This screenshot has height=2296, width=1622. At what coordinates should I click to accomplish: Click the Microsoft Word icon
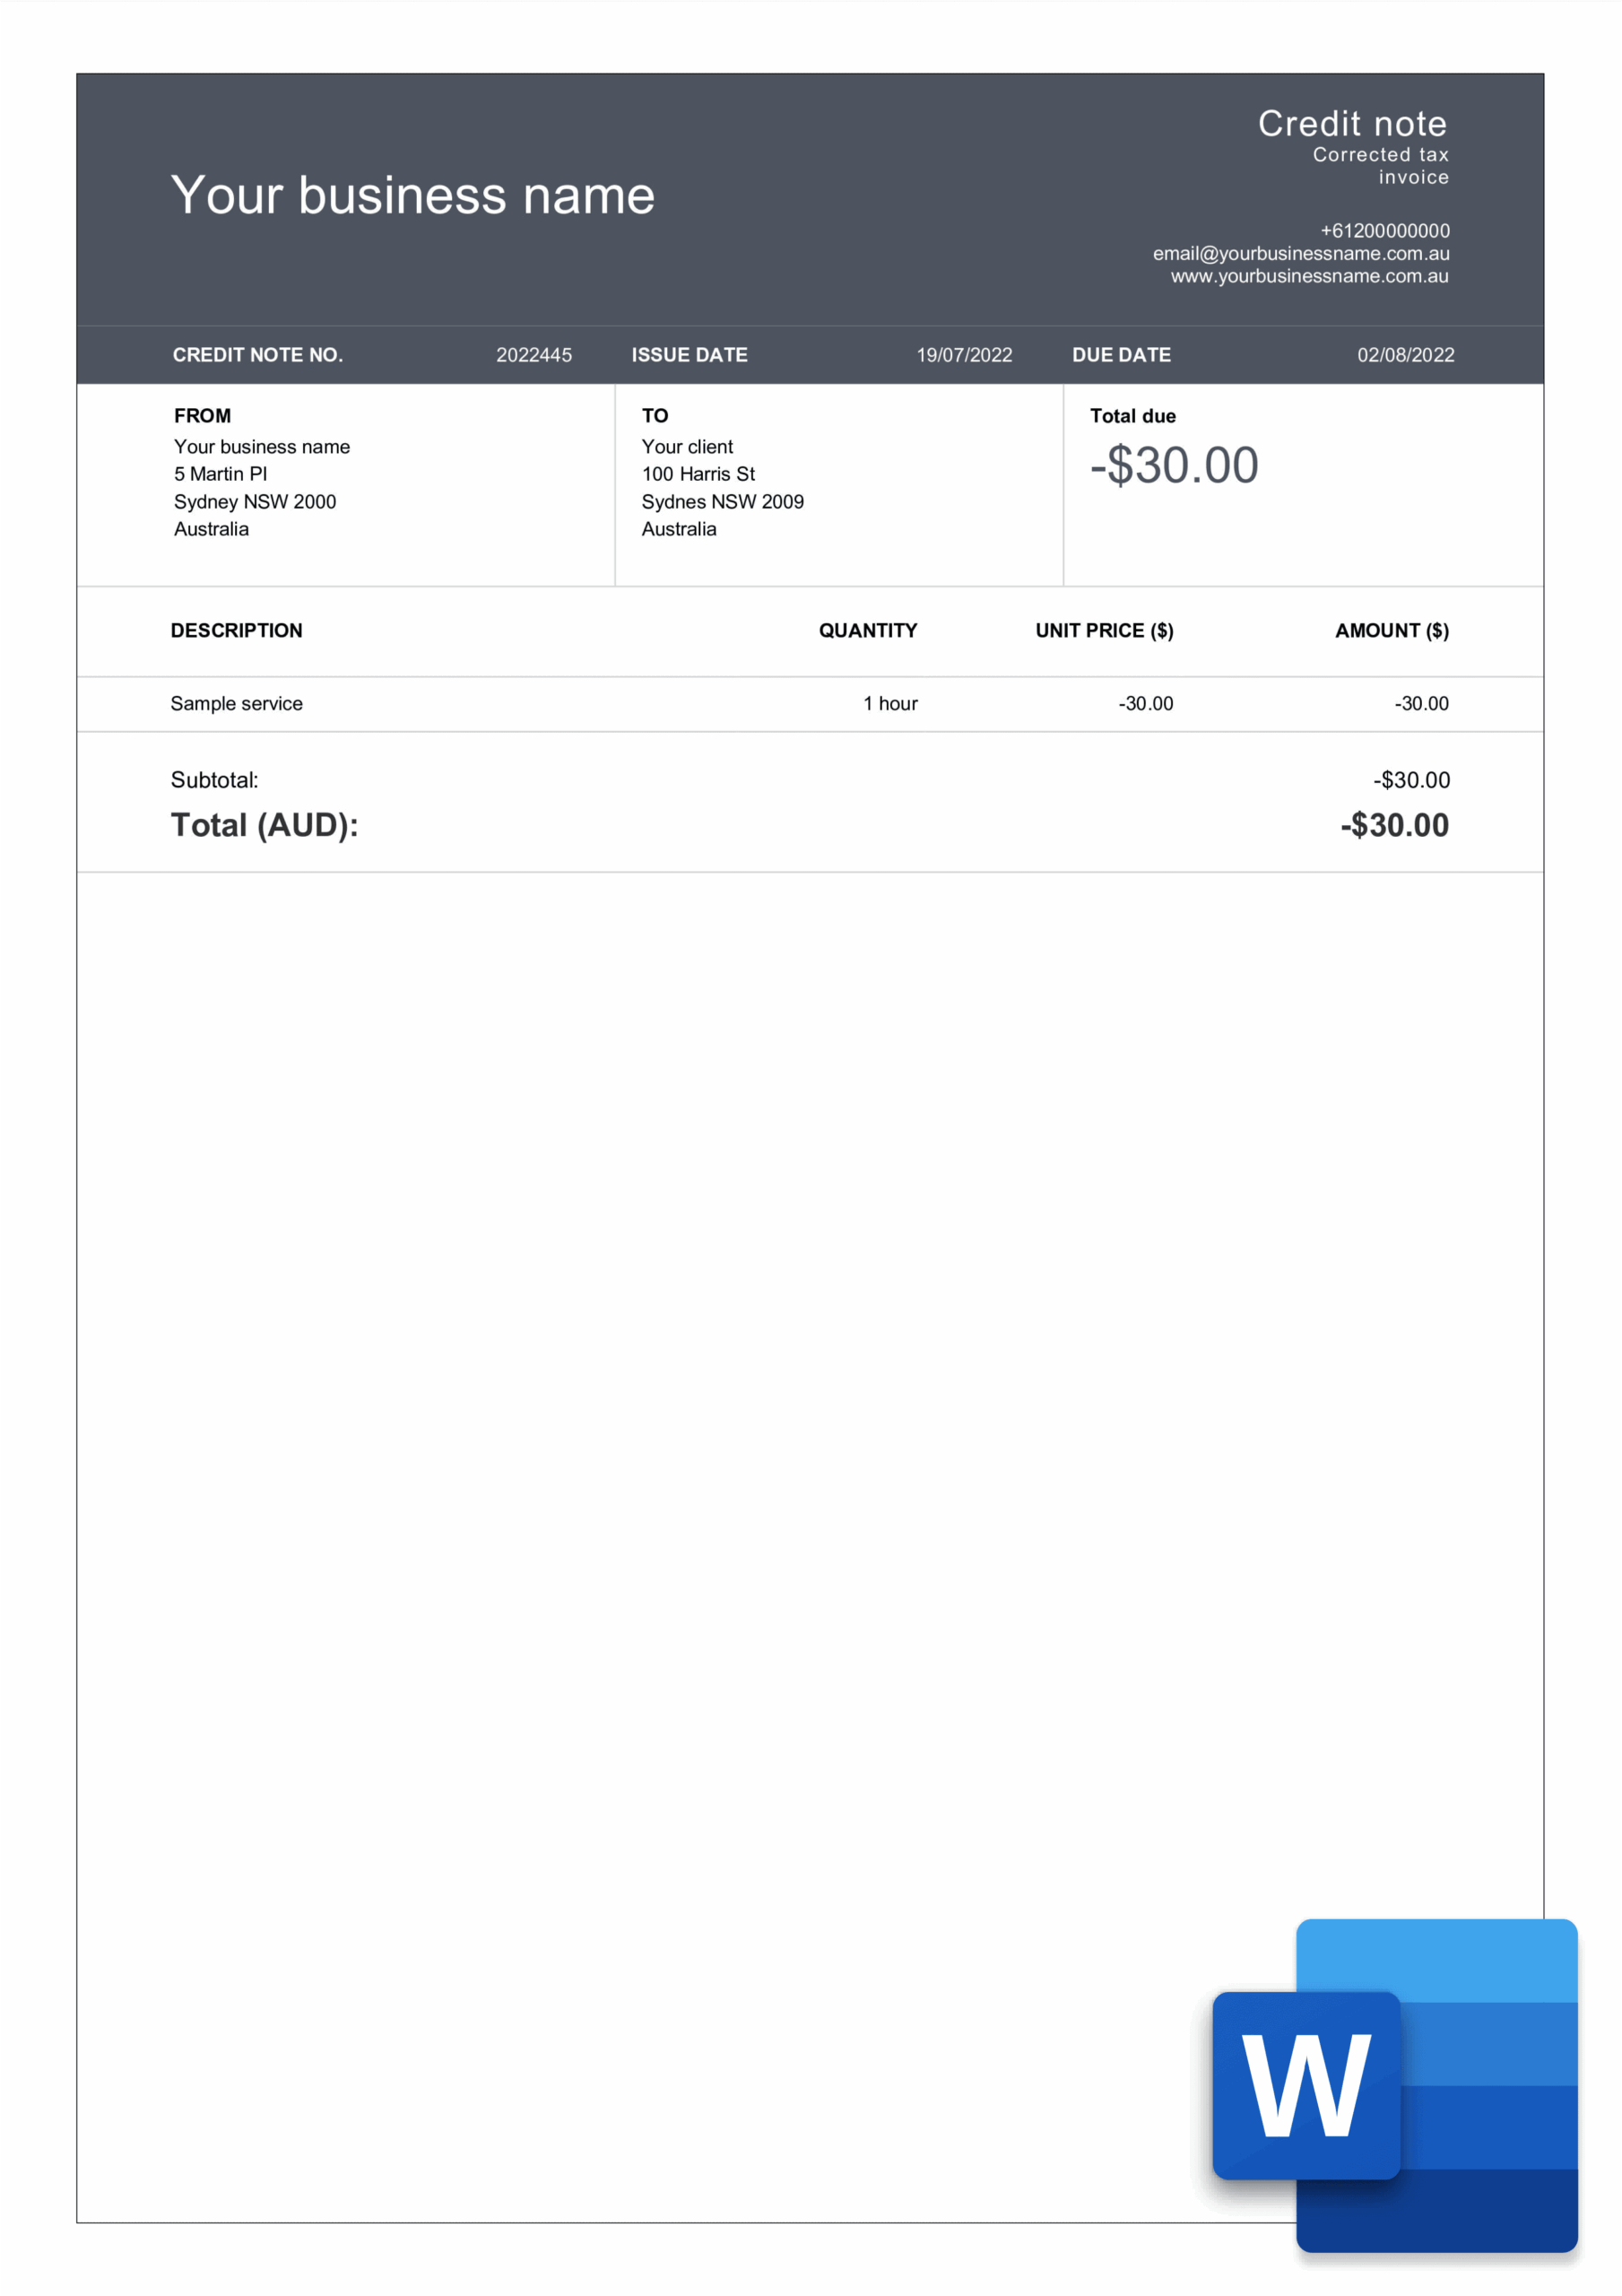1394,2084
